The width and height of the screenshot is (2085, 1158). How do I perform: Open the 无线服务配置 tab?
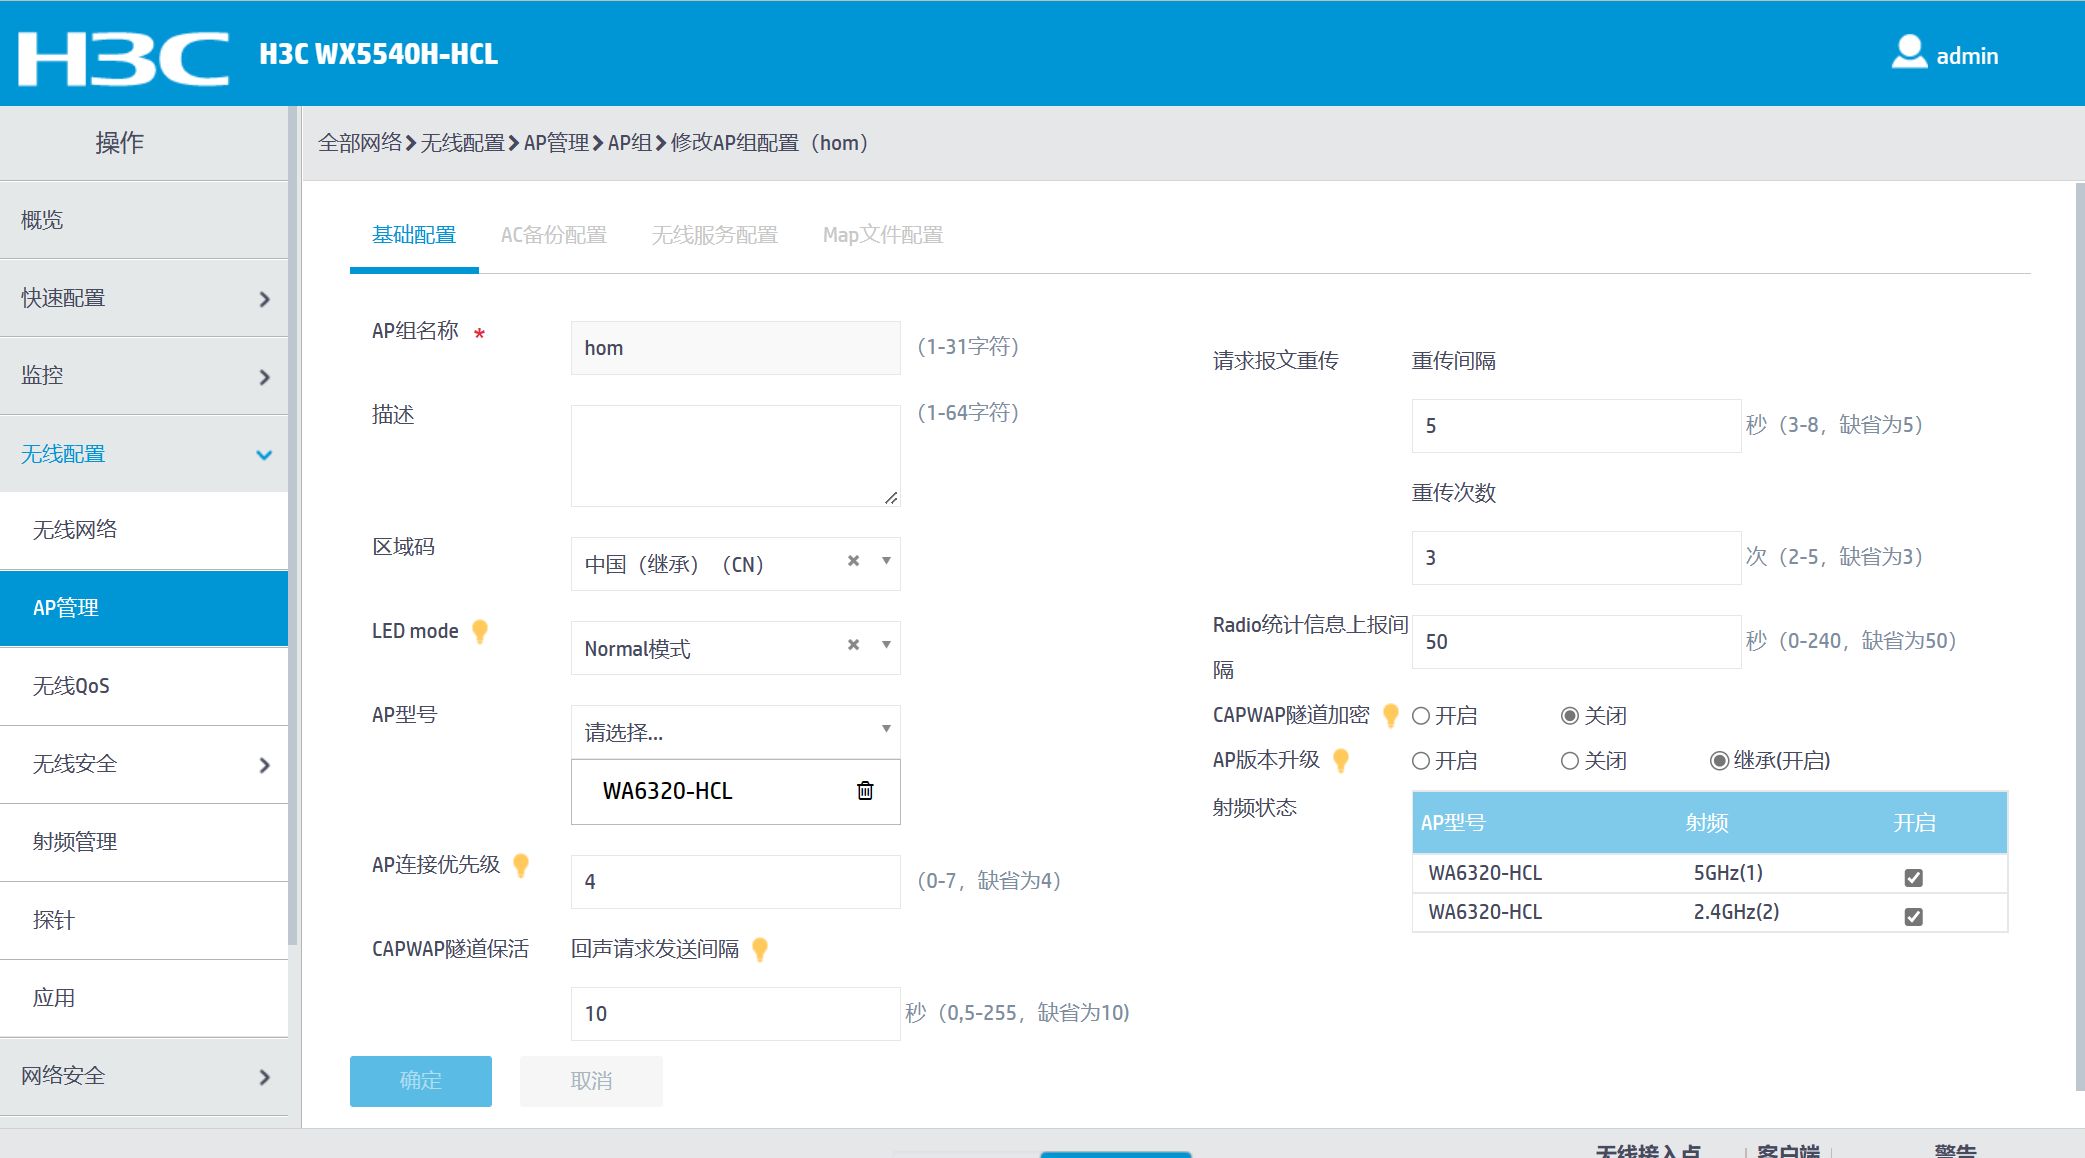(x=714, y=235)
